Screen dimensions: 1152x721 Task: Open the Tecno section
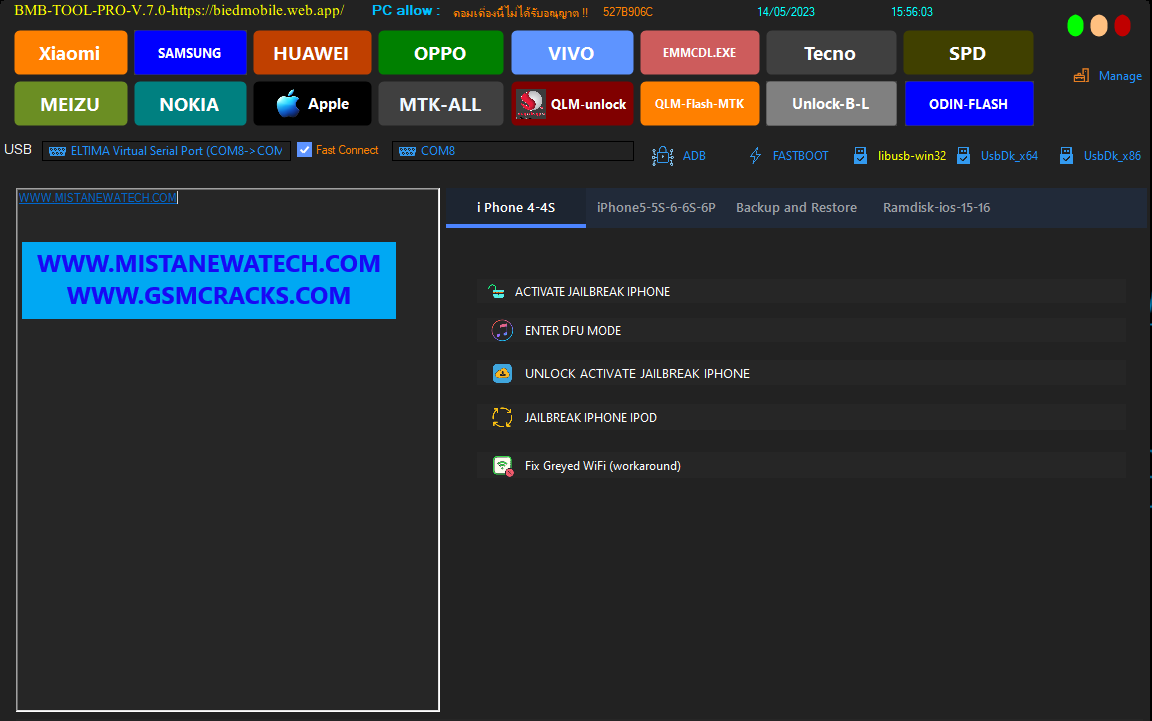(831, 53)
